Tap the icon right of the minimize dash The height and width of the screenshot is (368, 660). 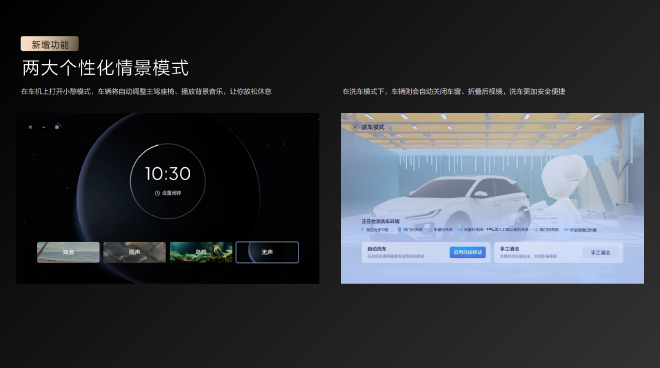(x=57, y=126)
